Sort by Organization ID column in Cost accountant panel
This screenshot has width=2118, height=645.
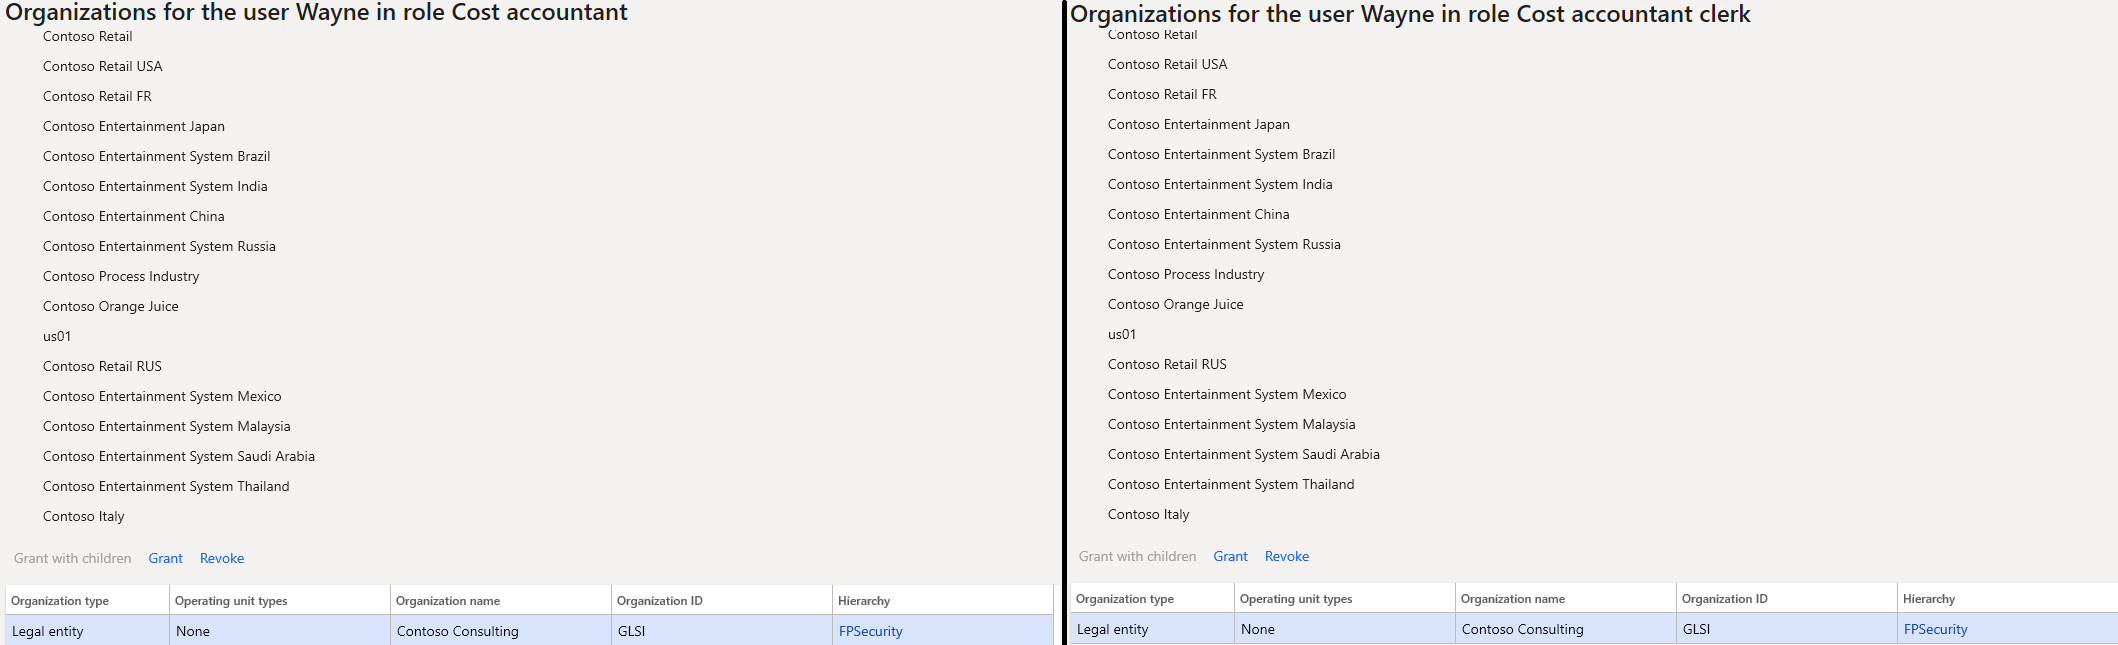click(x=722, y=600)
